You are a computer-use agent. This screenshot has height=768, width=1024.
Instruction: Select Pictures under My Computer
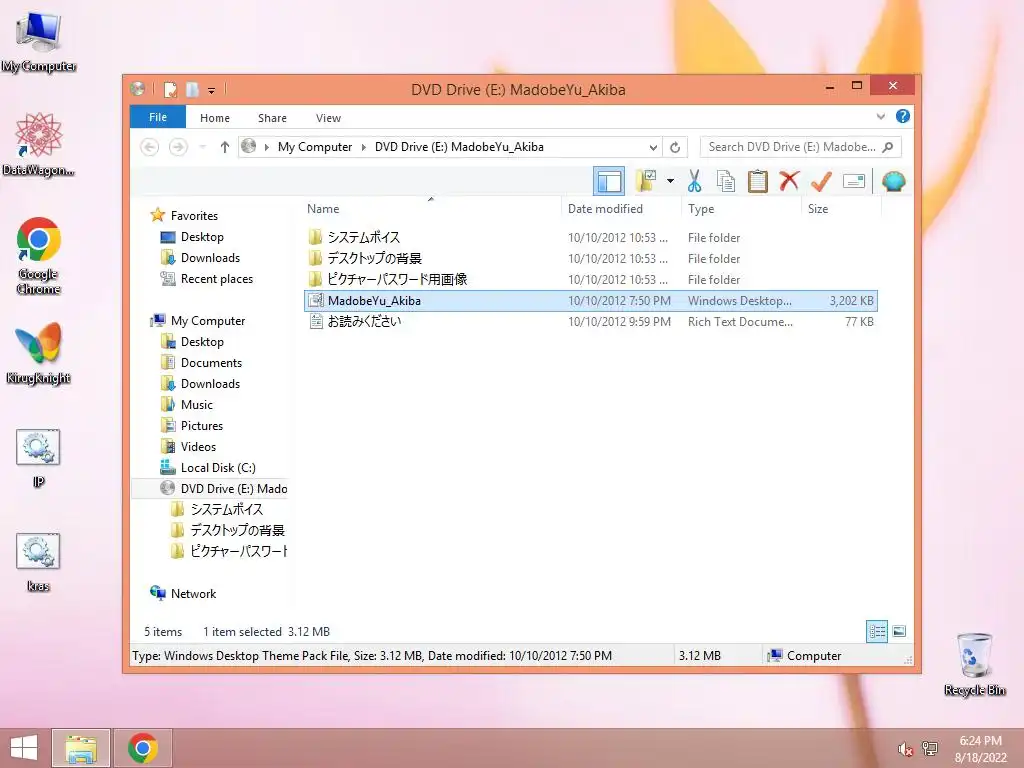(x=202, y=425)
